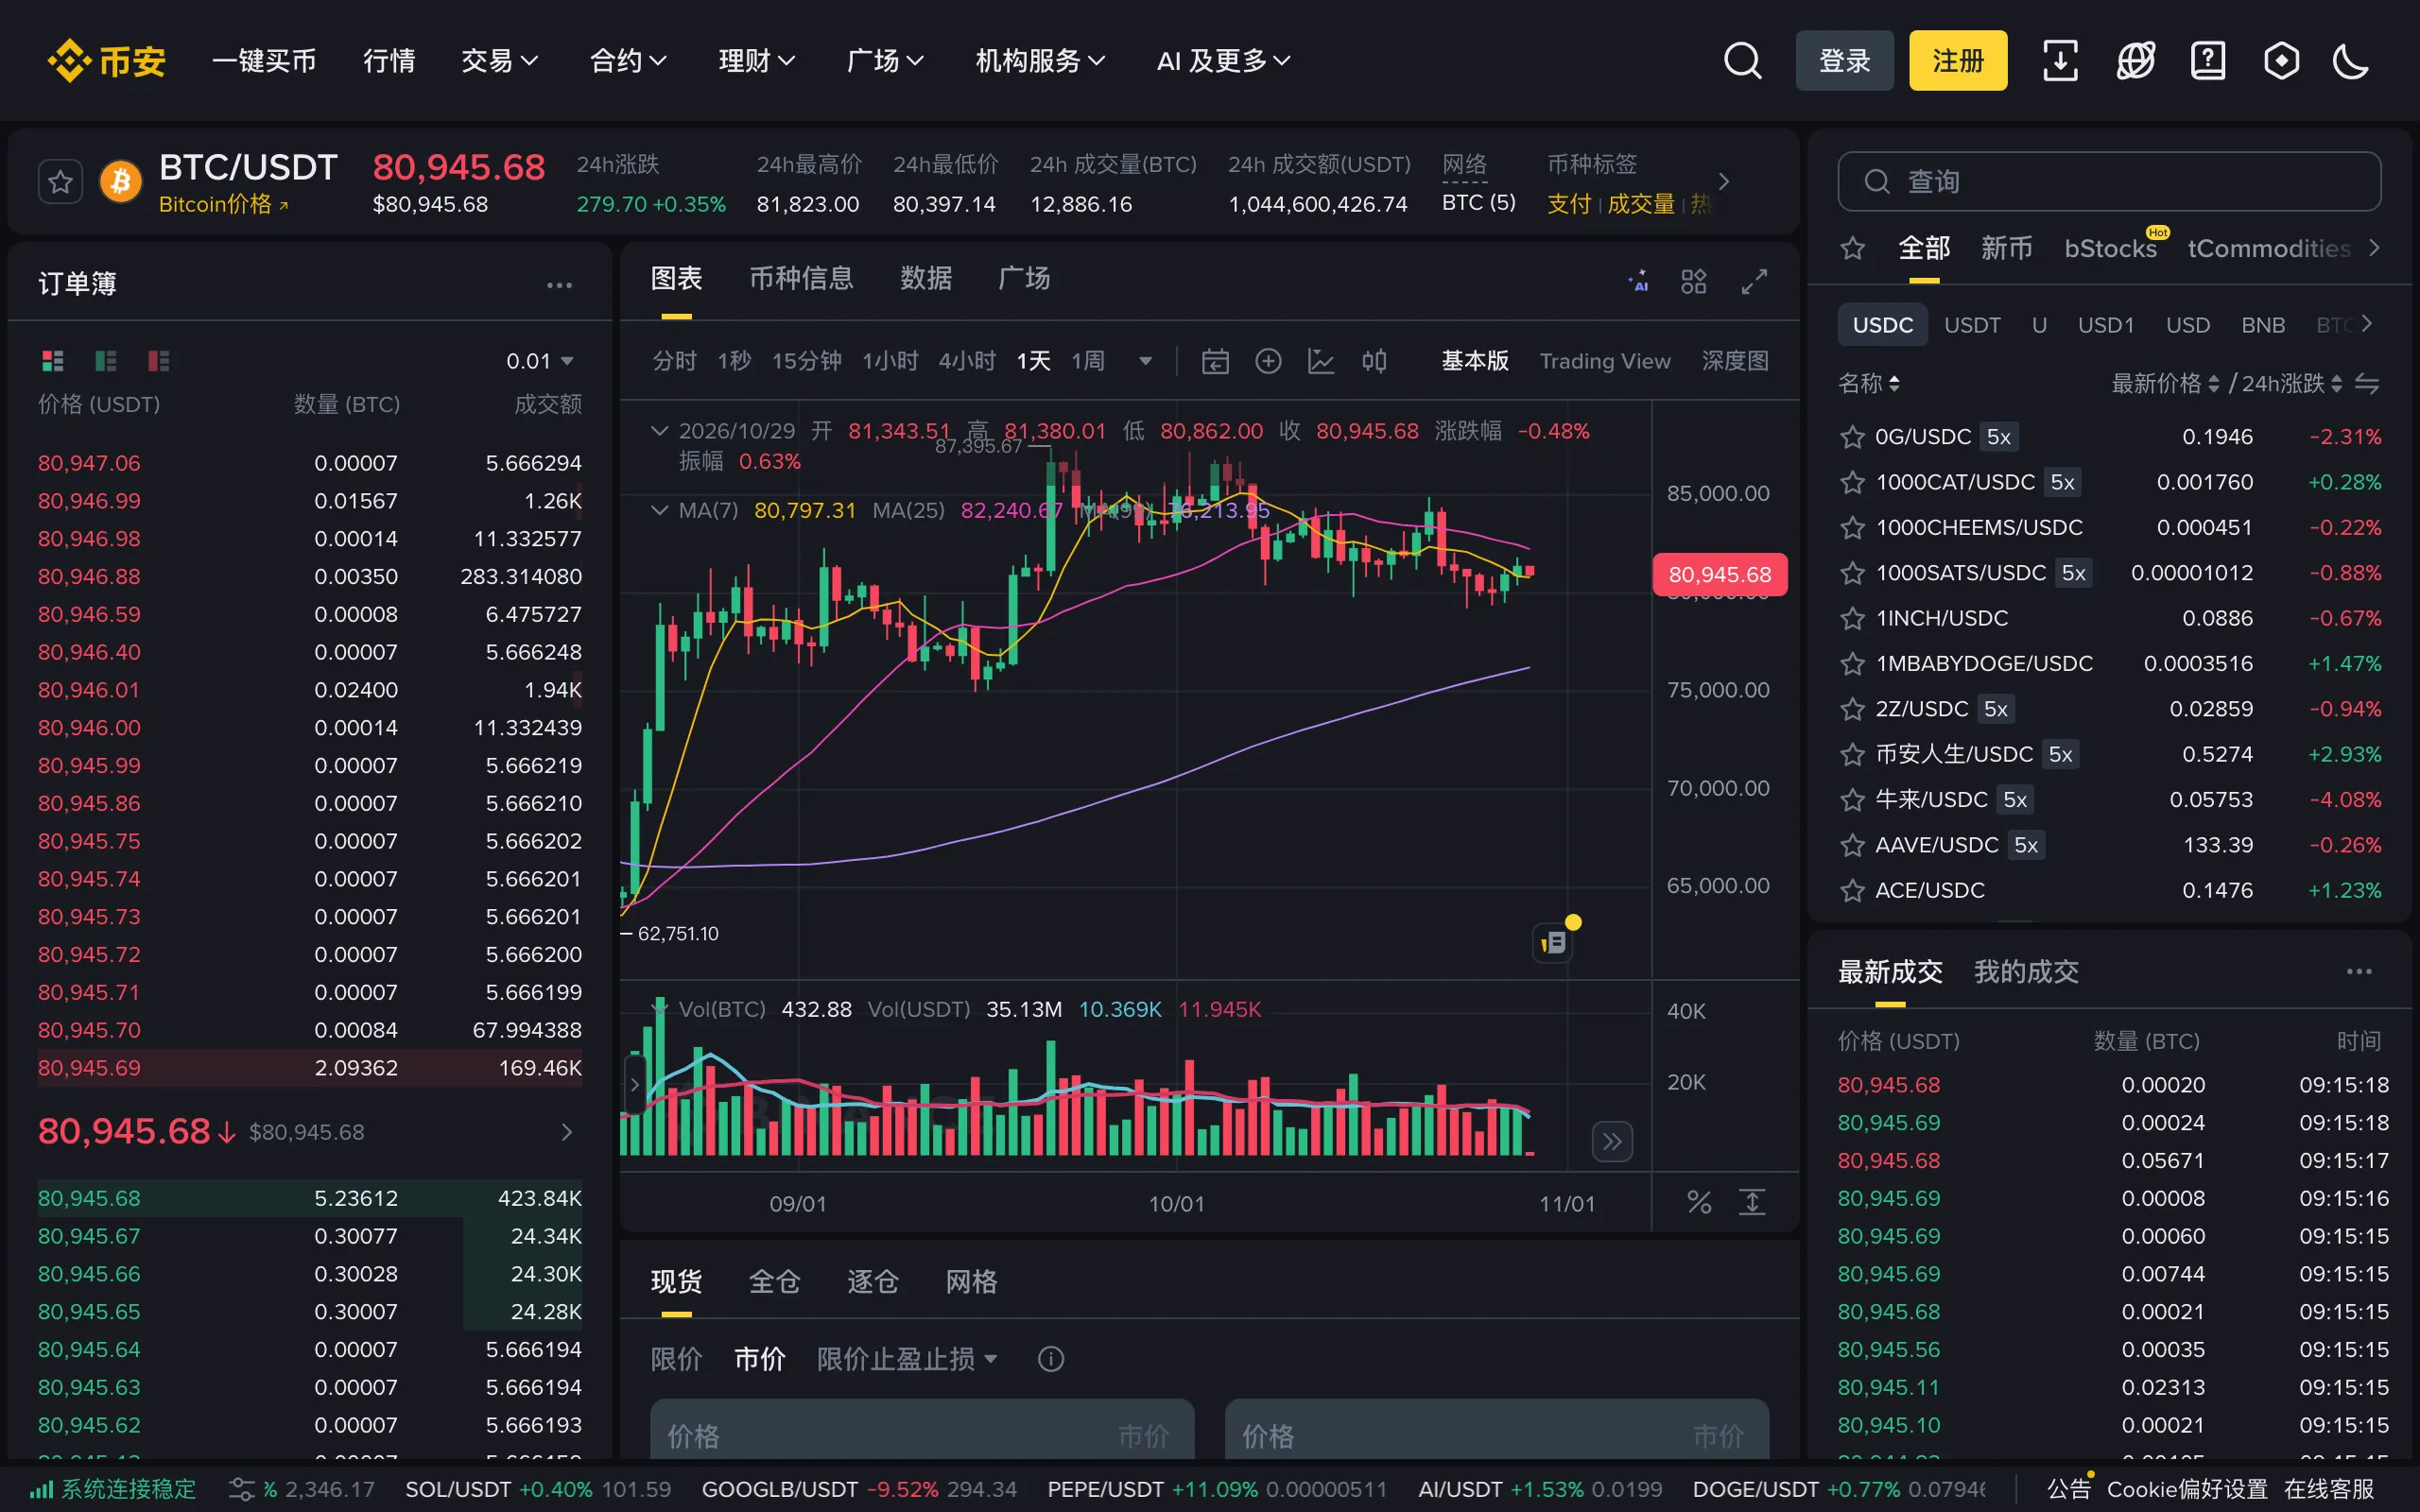Expand ticker info right arrow
Image resolution: width=2420 pixels, height=1512 pixels.
[1723, 182]
